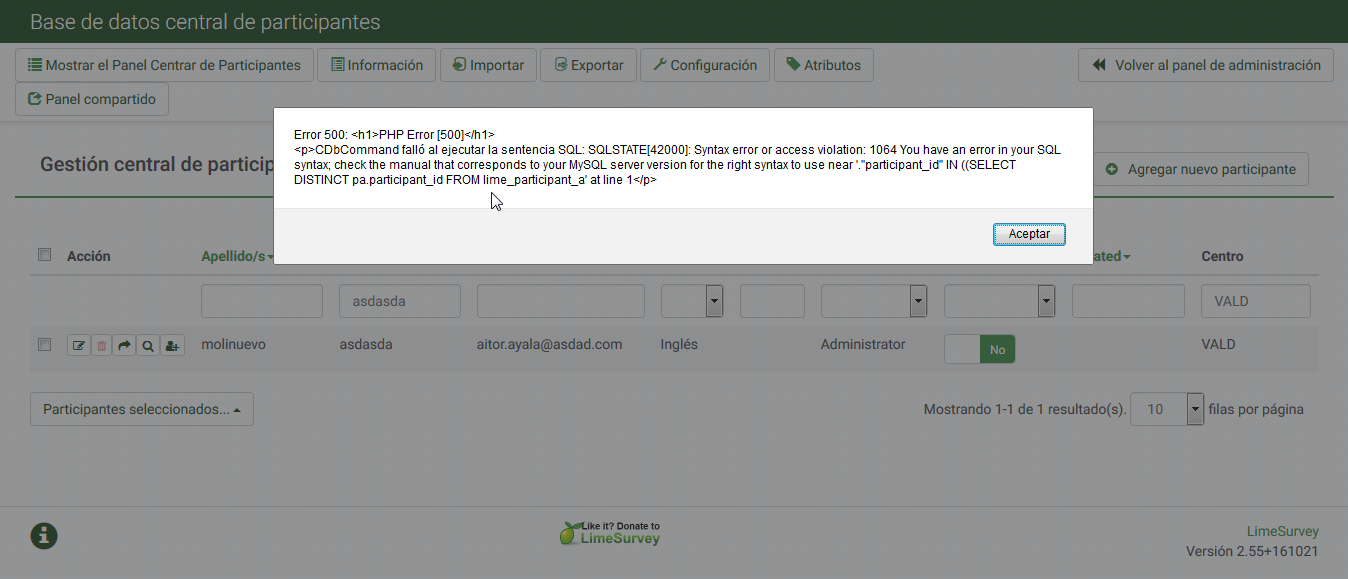The width and height of the screenshot is (1348, 579).
Task: Click the add-to-survey user-plus icon
Action: point(172,346)
